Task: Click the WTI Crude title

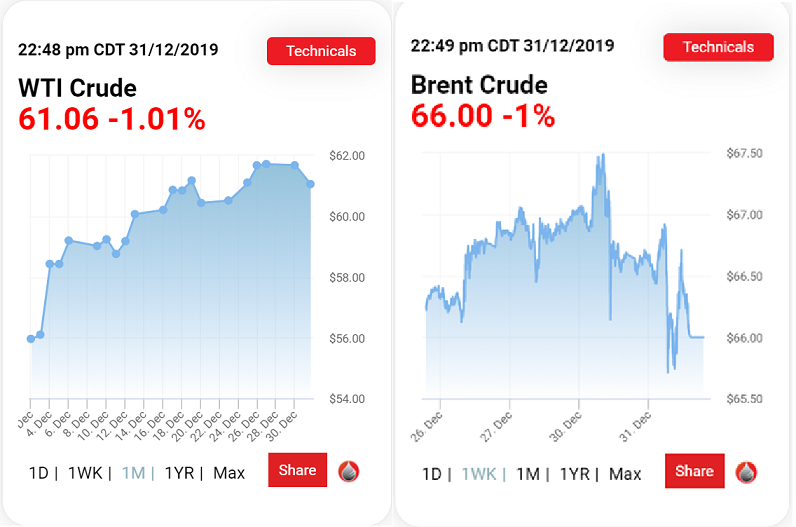Action: (x=77, y=88)
